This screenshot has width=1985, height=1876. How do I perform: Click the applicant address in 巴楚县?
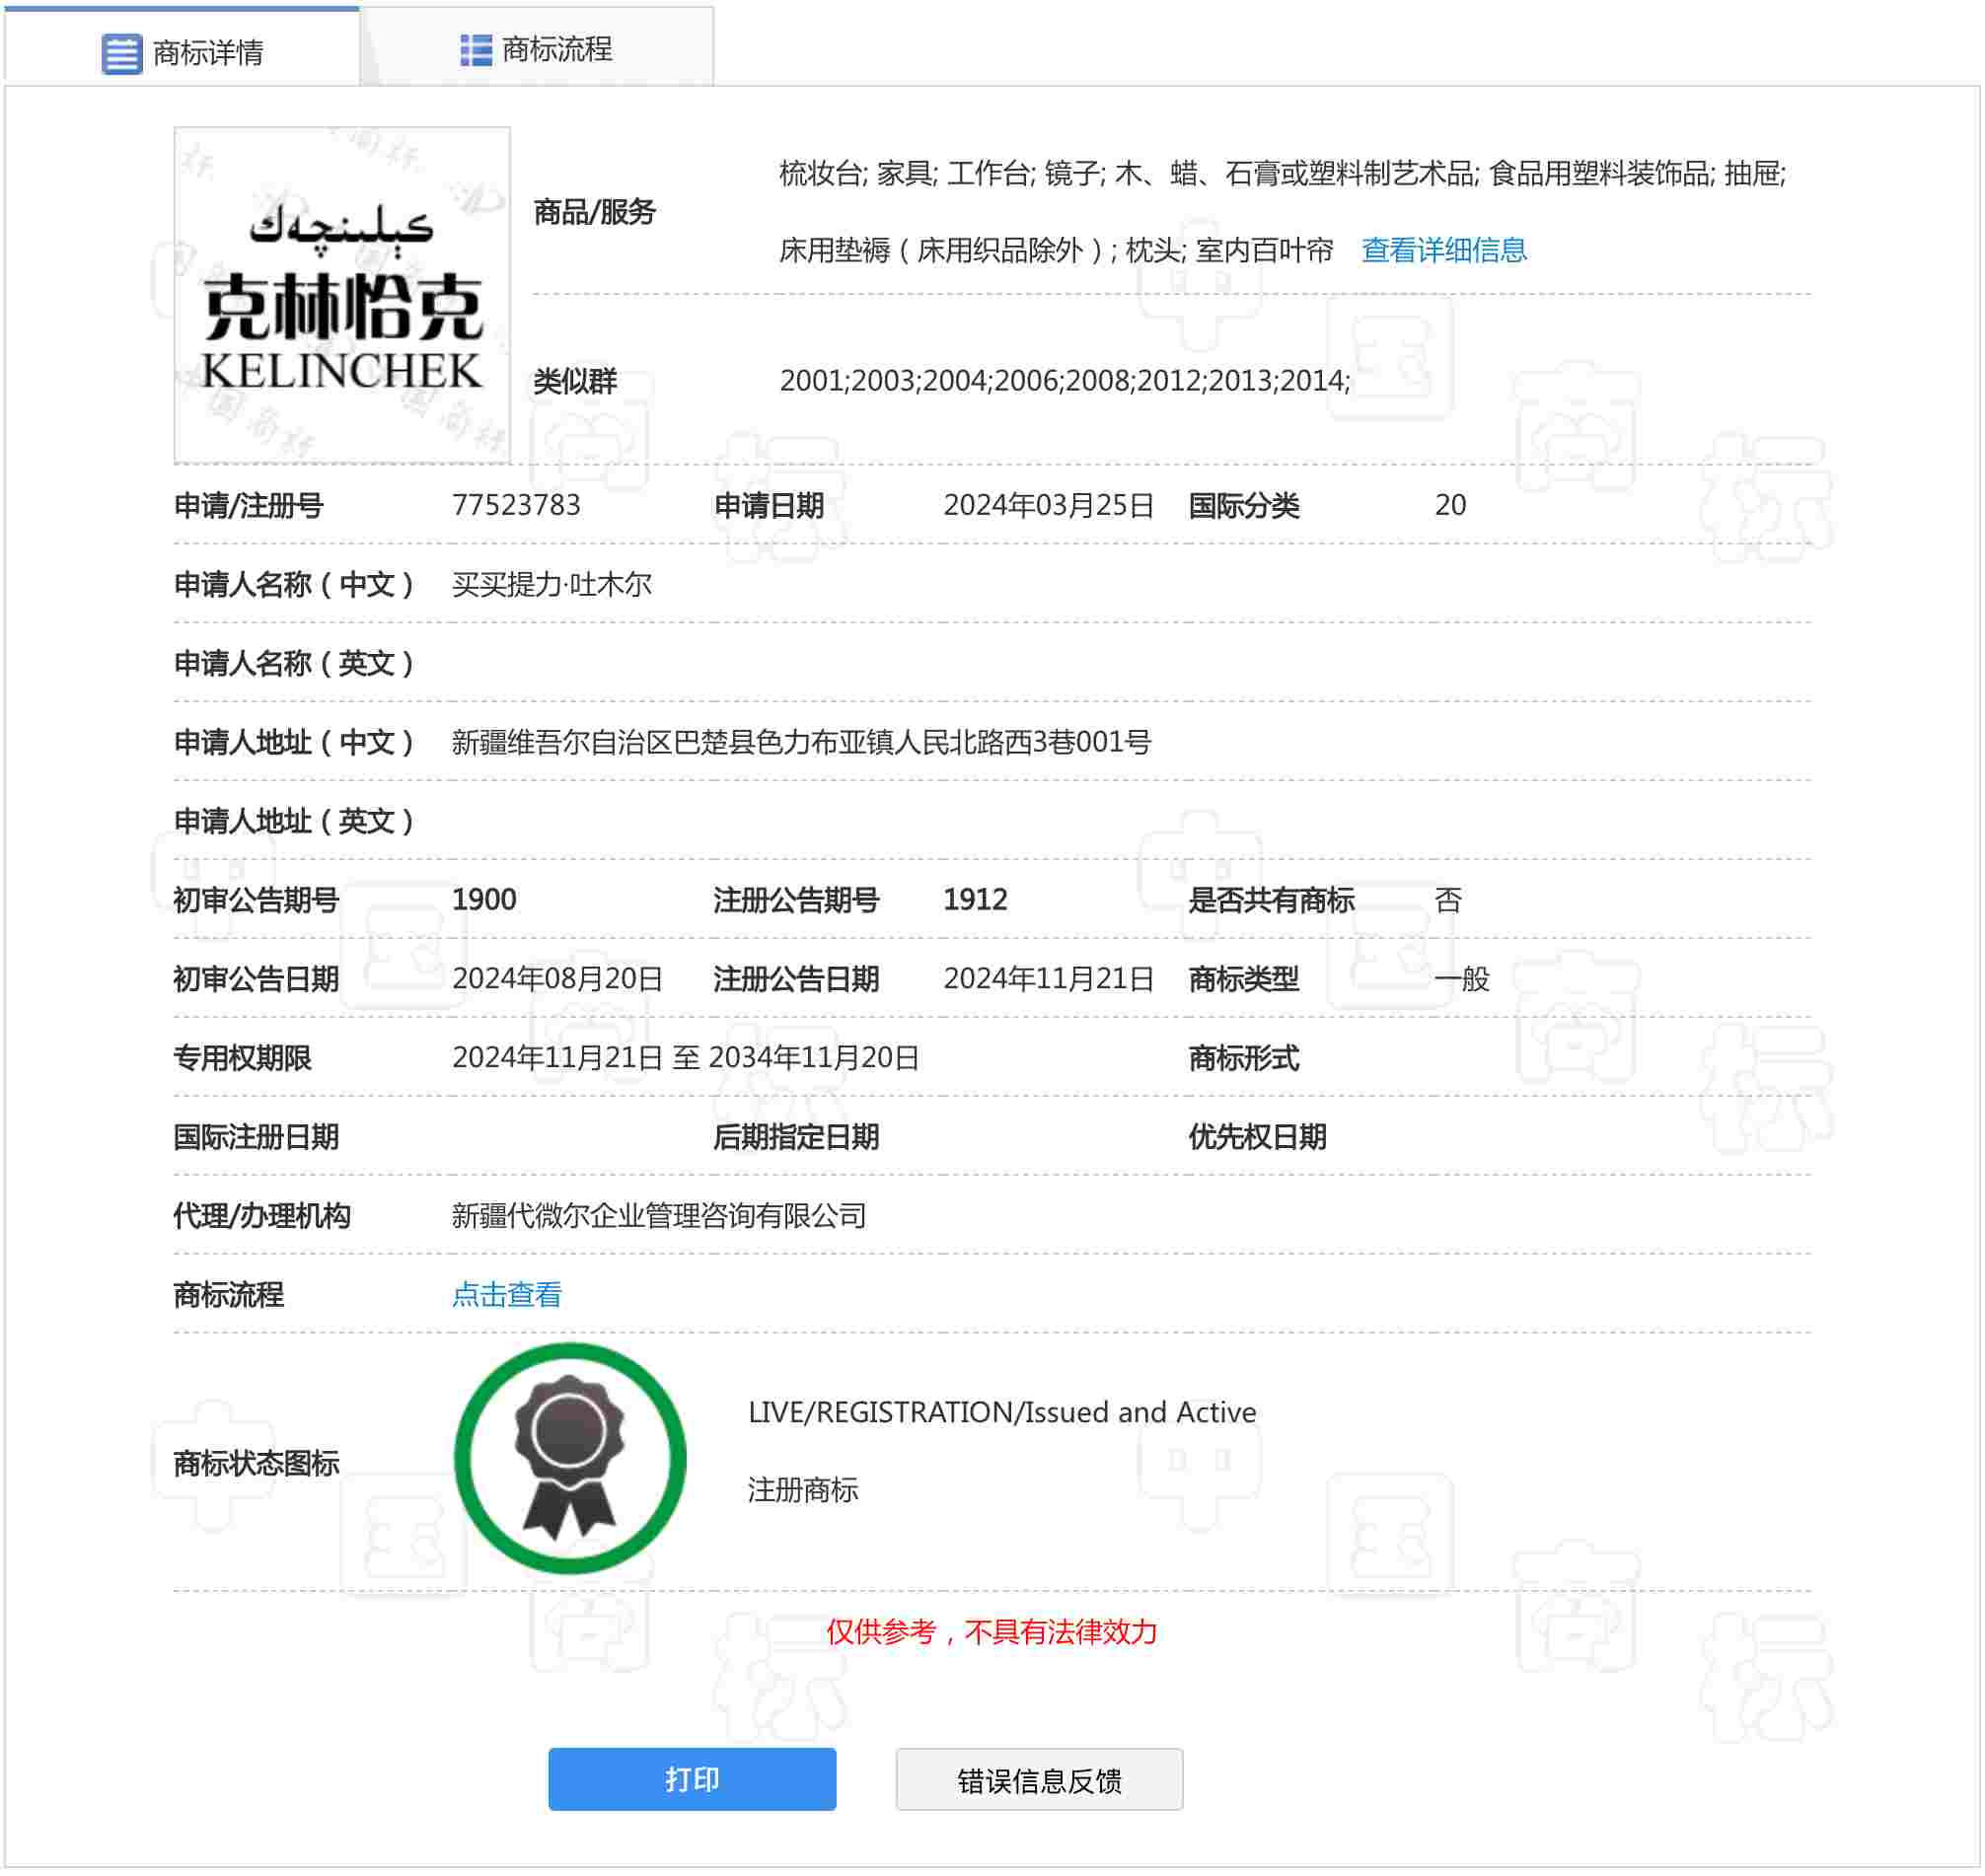801,743
